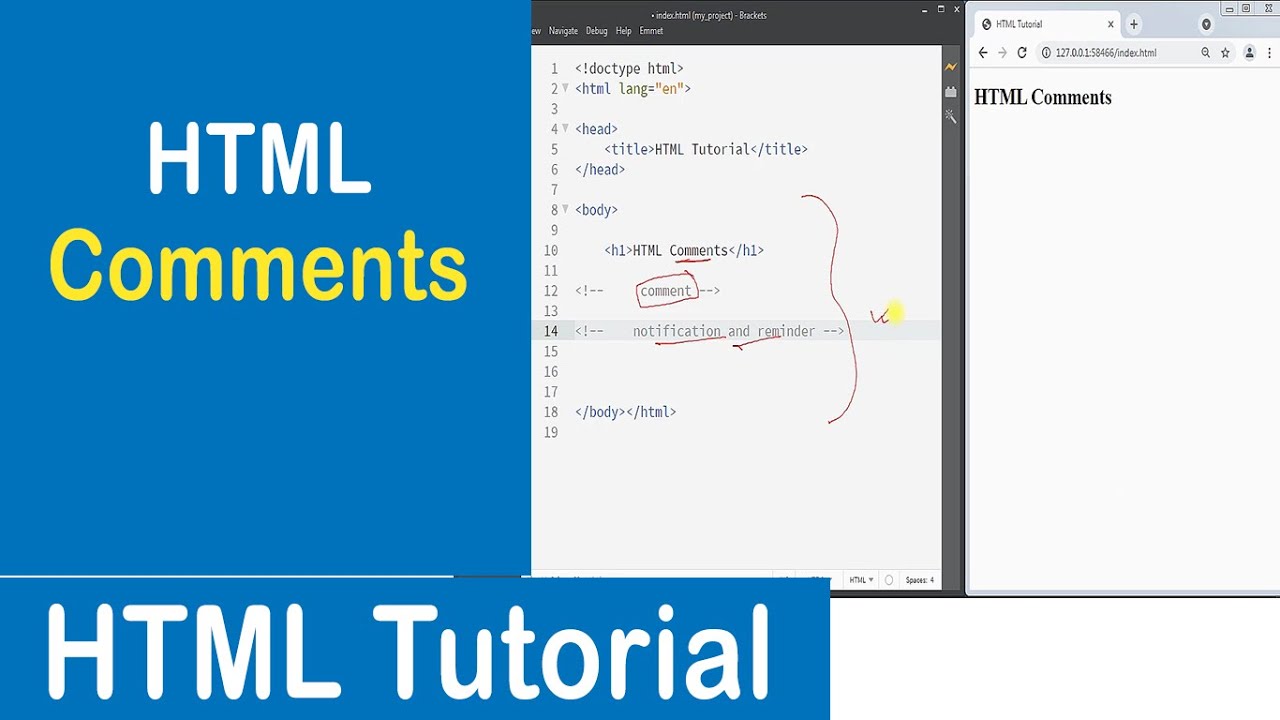This screenshot has width=1280, height=720.
Task: Bookmark the page with the star icon
Action: tap(1226, 53)
